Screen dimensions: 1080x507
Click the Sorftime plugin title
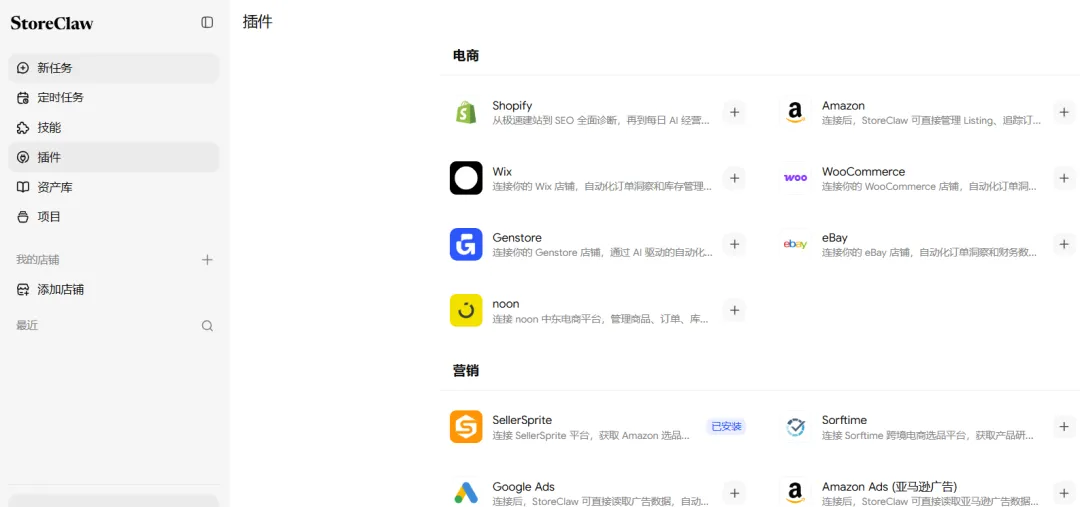844,420
